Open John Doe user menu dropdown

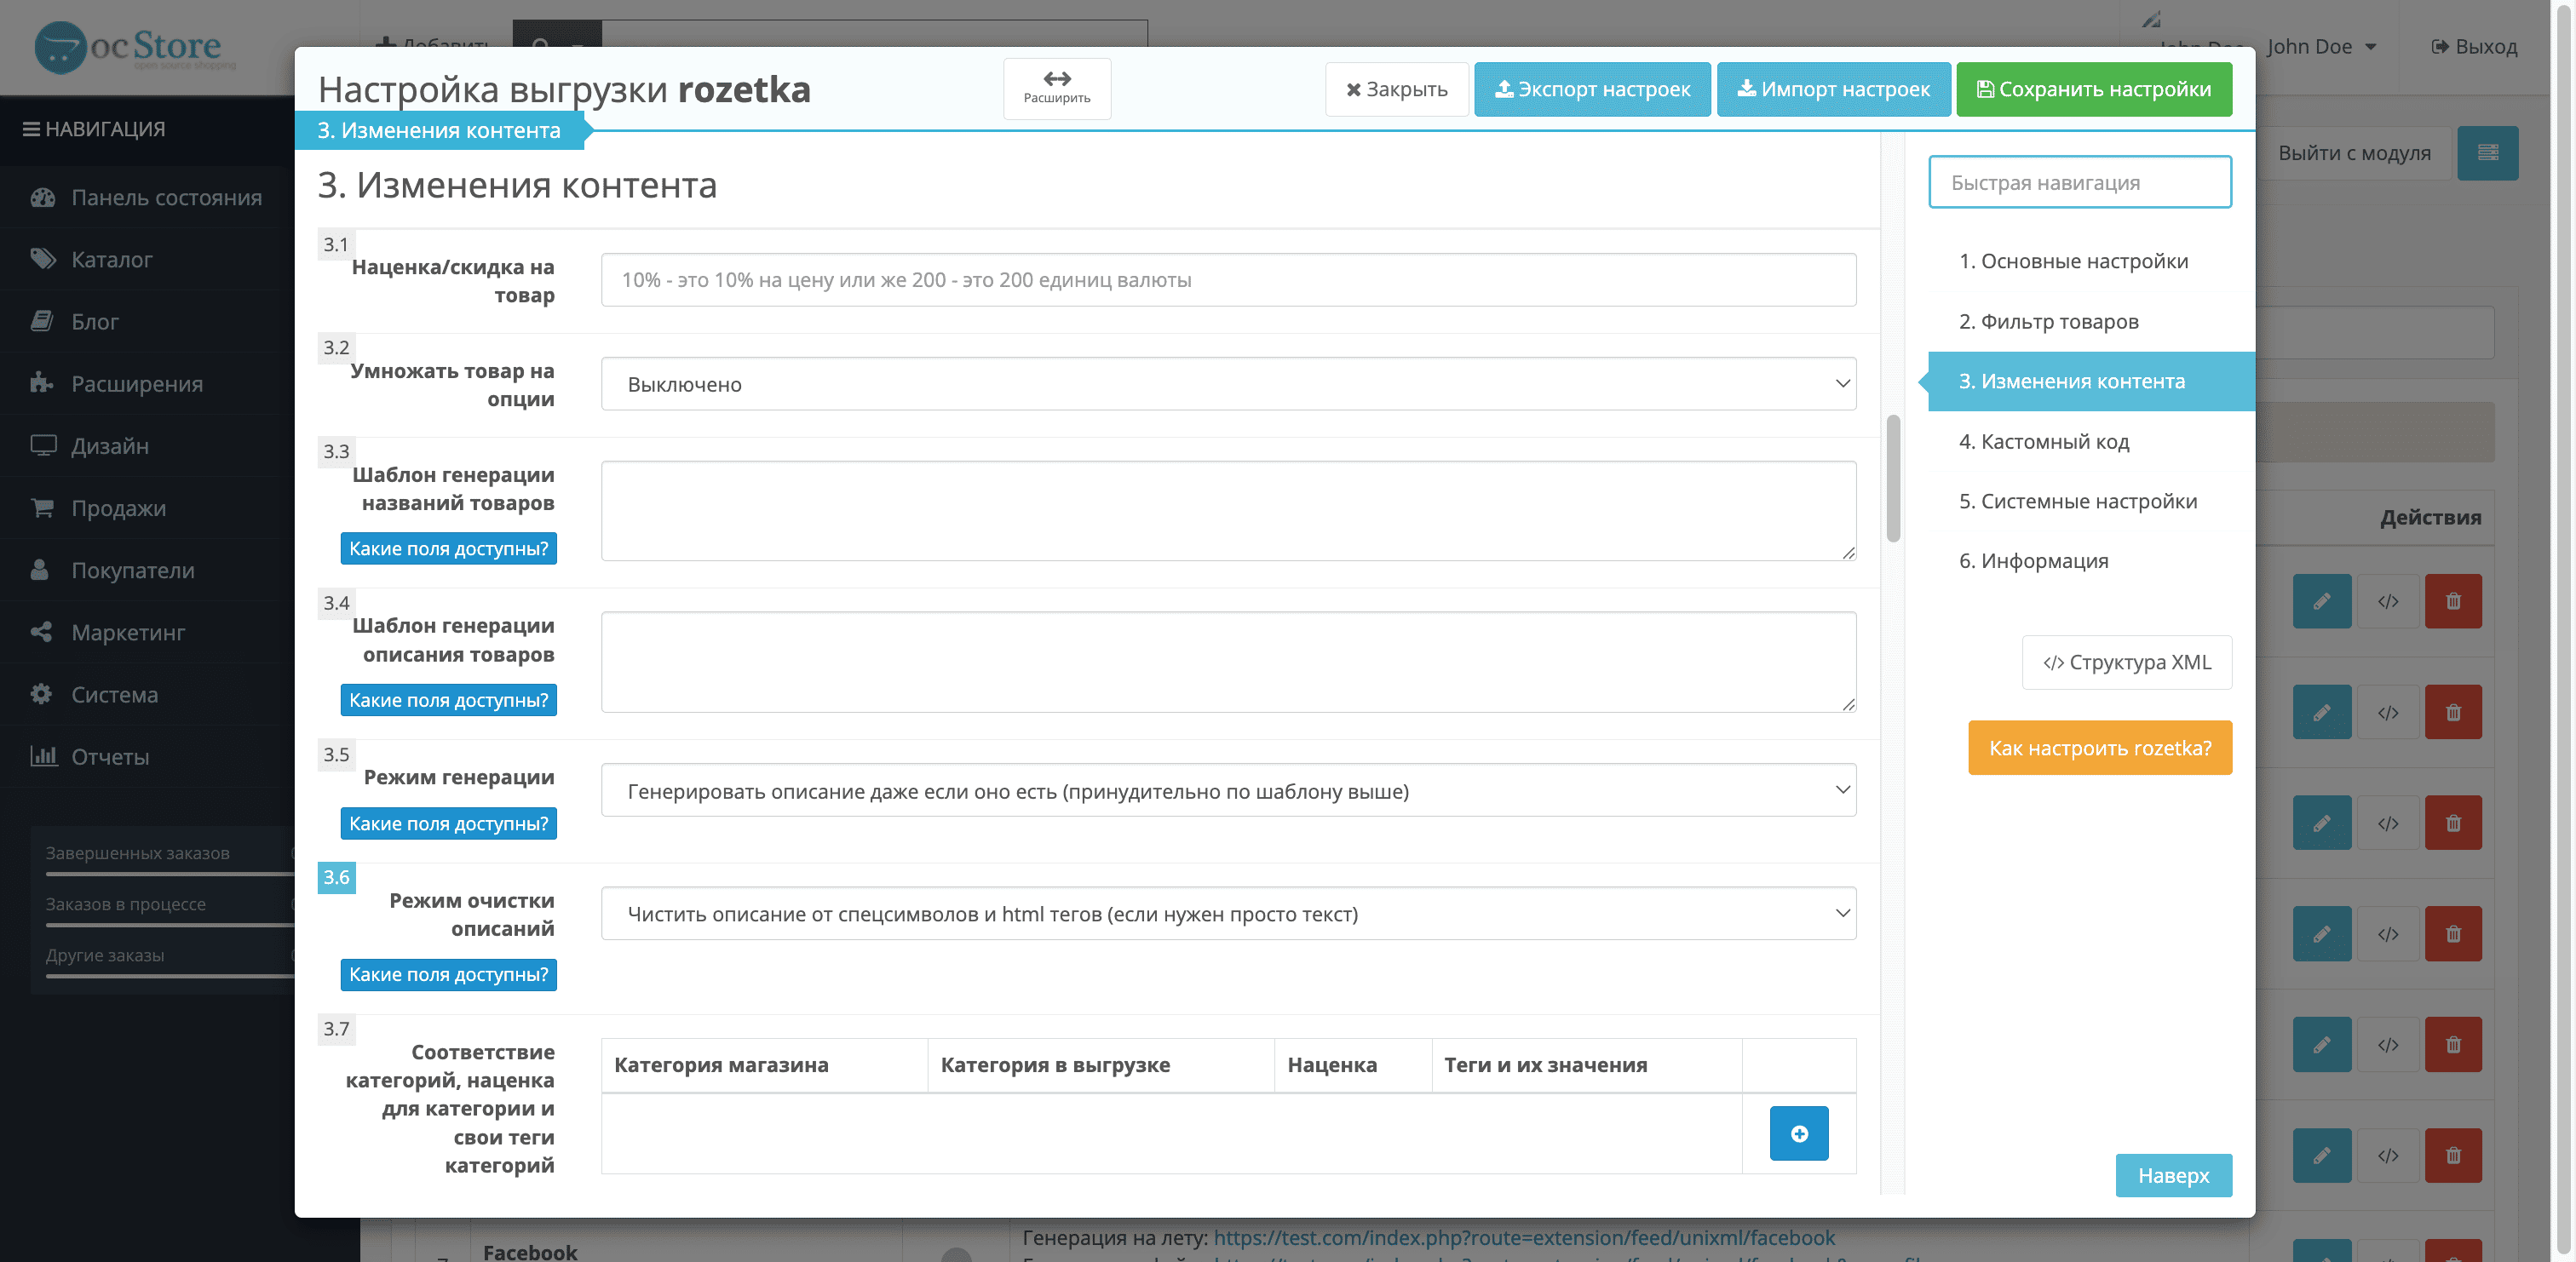coord(2321,47)
